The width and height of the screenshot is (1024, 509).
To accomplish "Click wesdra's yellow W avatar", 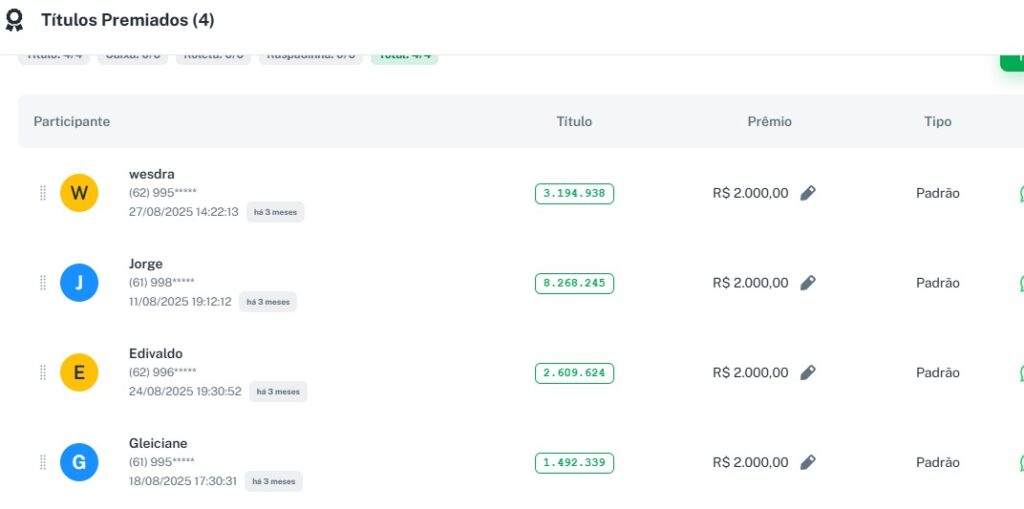I will click(79, 193).
